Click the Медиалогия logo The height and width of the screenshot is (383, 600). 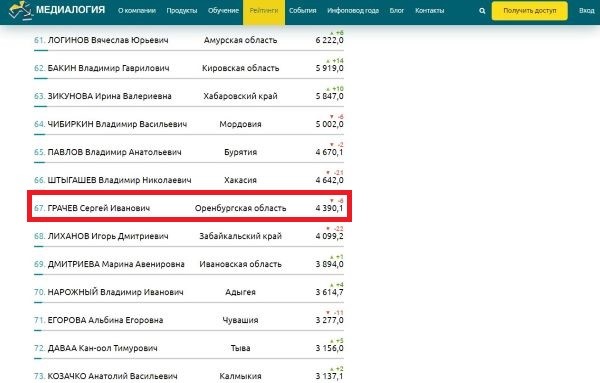57,10
